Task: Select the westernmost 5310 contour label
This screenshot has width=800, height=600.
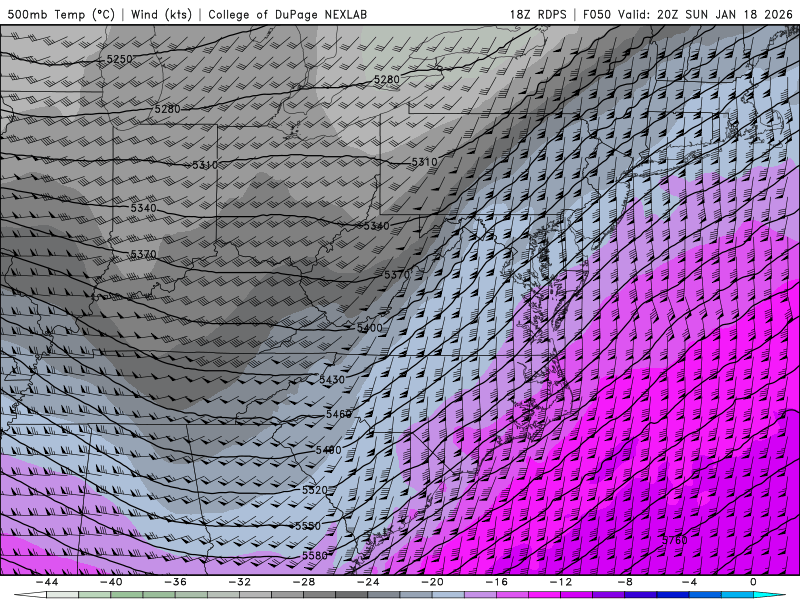Action: (205, 165)
